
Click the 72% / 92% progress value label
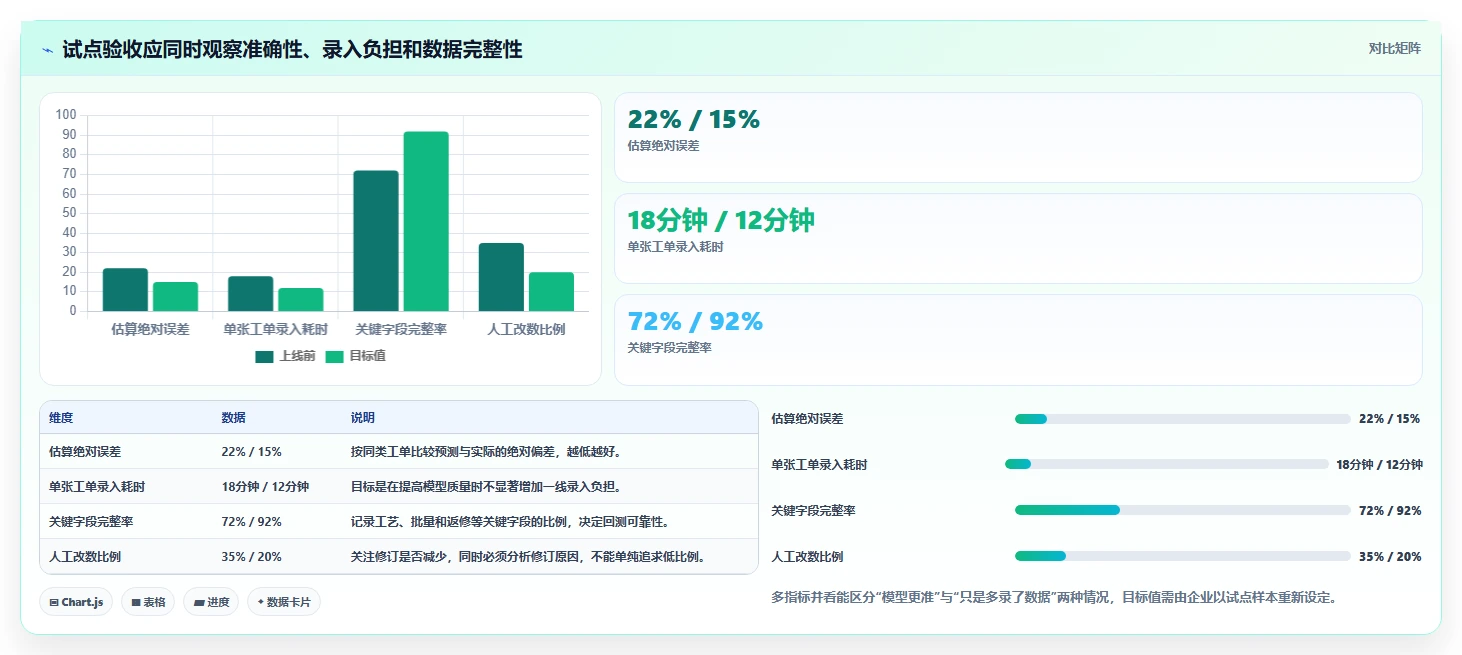tap(1390, 511)
